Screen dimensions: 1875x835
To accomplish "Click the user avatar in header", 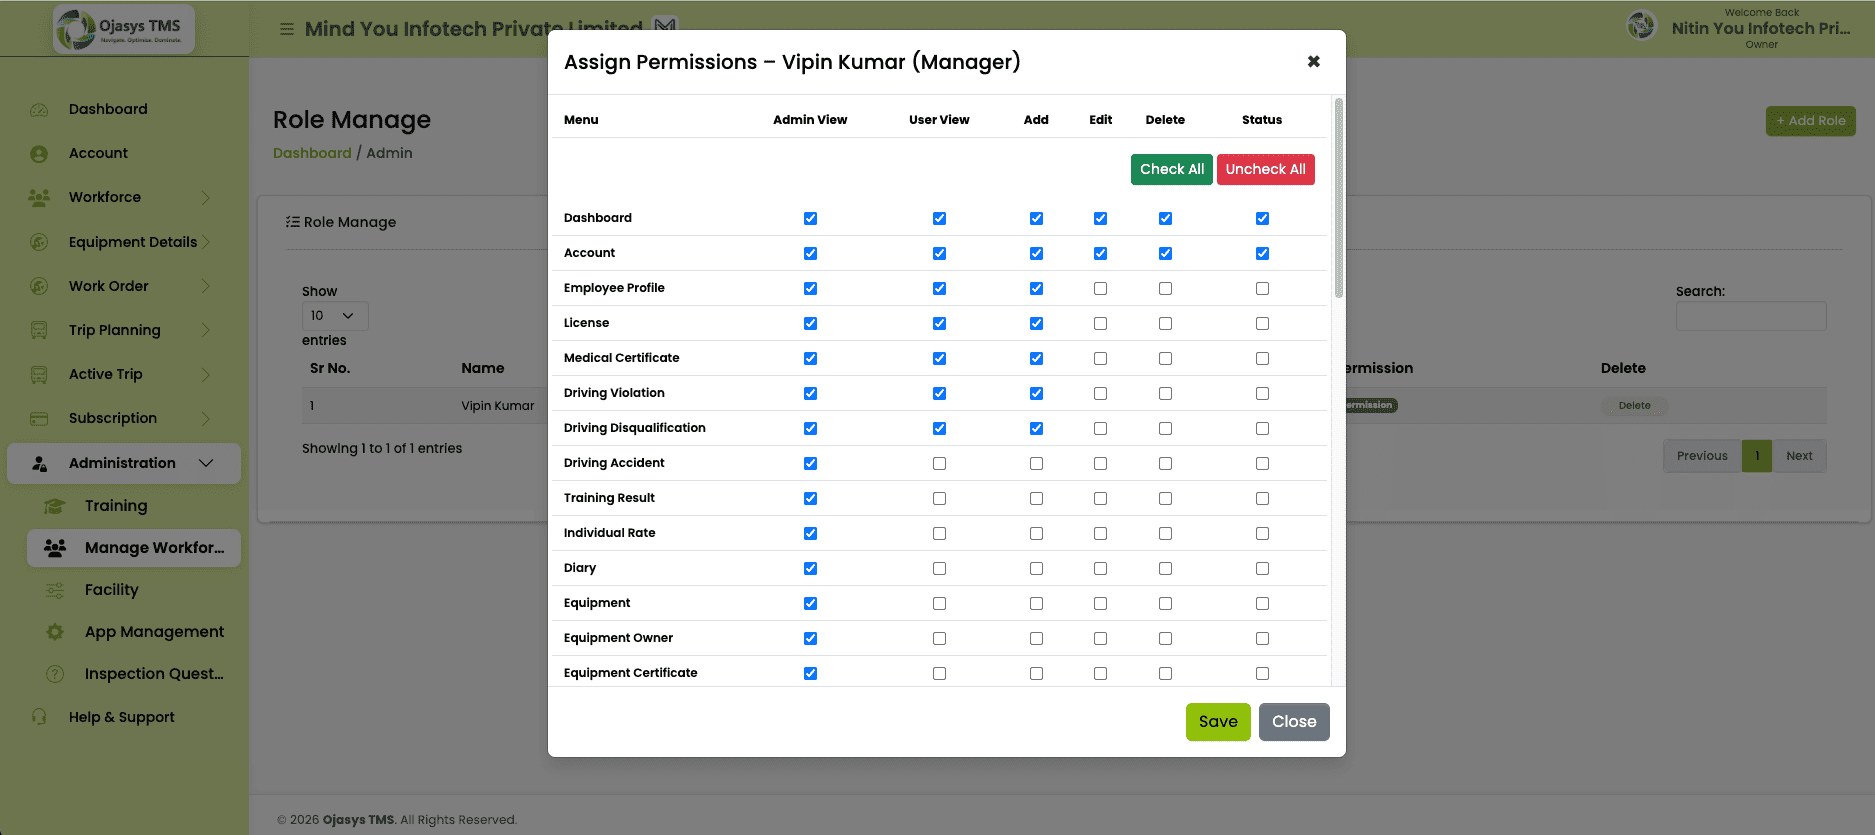I will pyautogui.click(x=1642, y=25).
